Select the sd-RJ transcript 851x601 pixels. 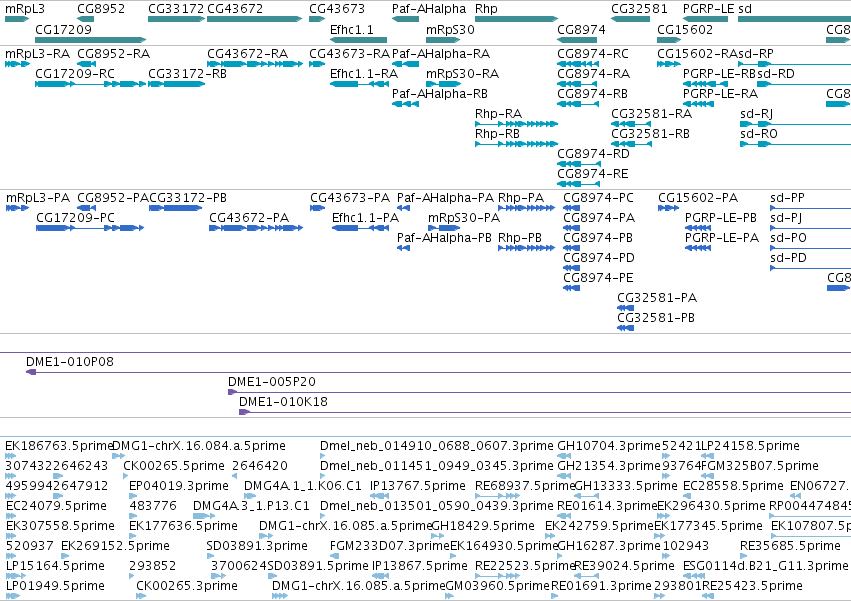(x=795, y=124)
